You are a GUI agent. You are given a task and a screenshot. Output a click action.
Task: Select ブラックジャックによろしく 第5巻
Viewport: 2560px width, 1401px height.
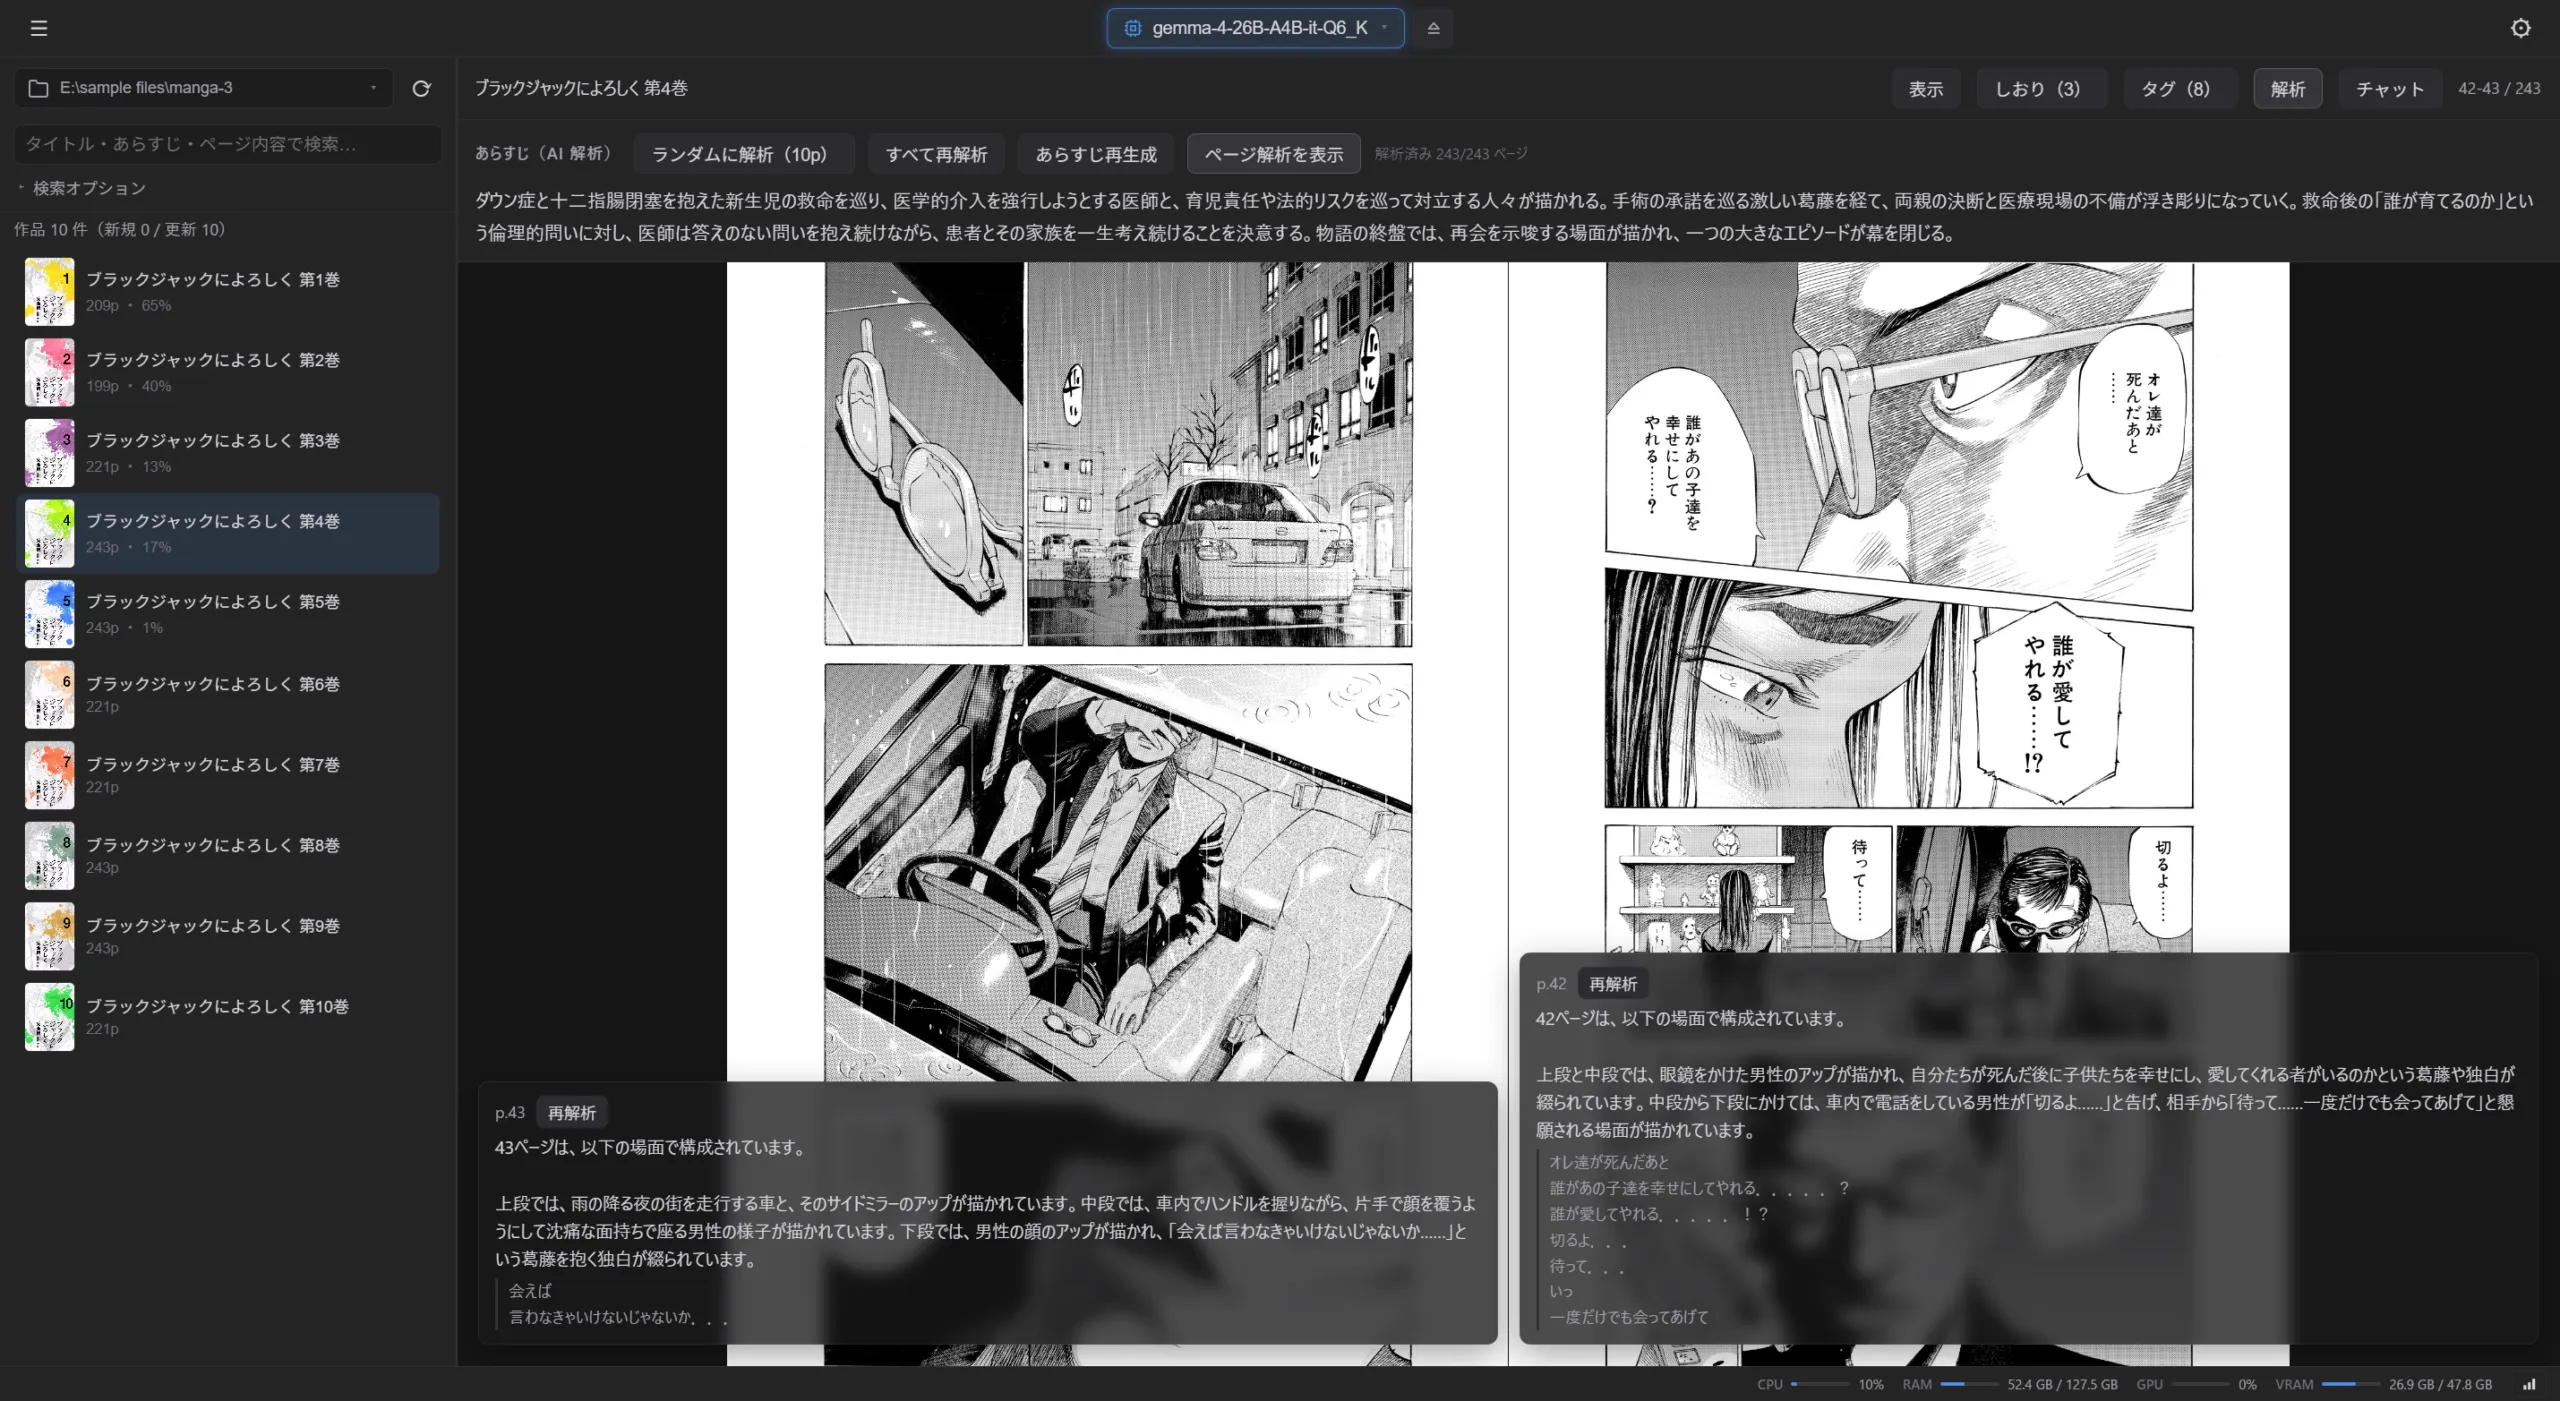pyautogui.click(x=228, y=614)
